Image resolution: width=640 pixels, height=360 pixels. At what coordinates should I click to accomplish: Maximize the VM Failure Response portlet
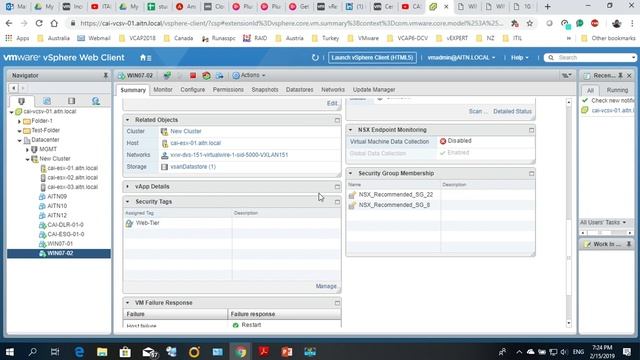[x=337, y=303]
